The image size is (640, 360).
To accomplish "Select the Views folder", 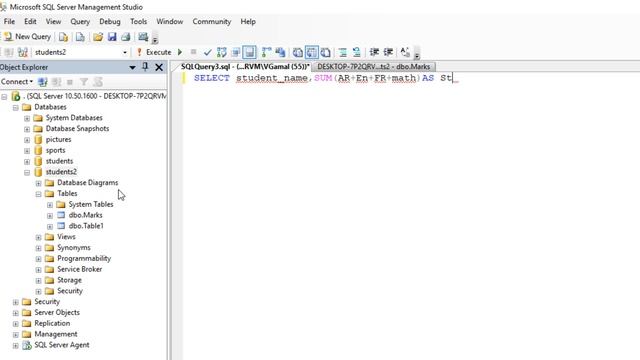I will (x=66, y=237).
